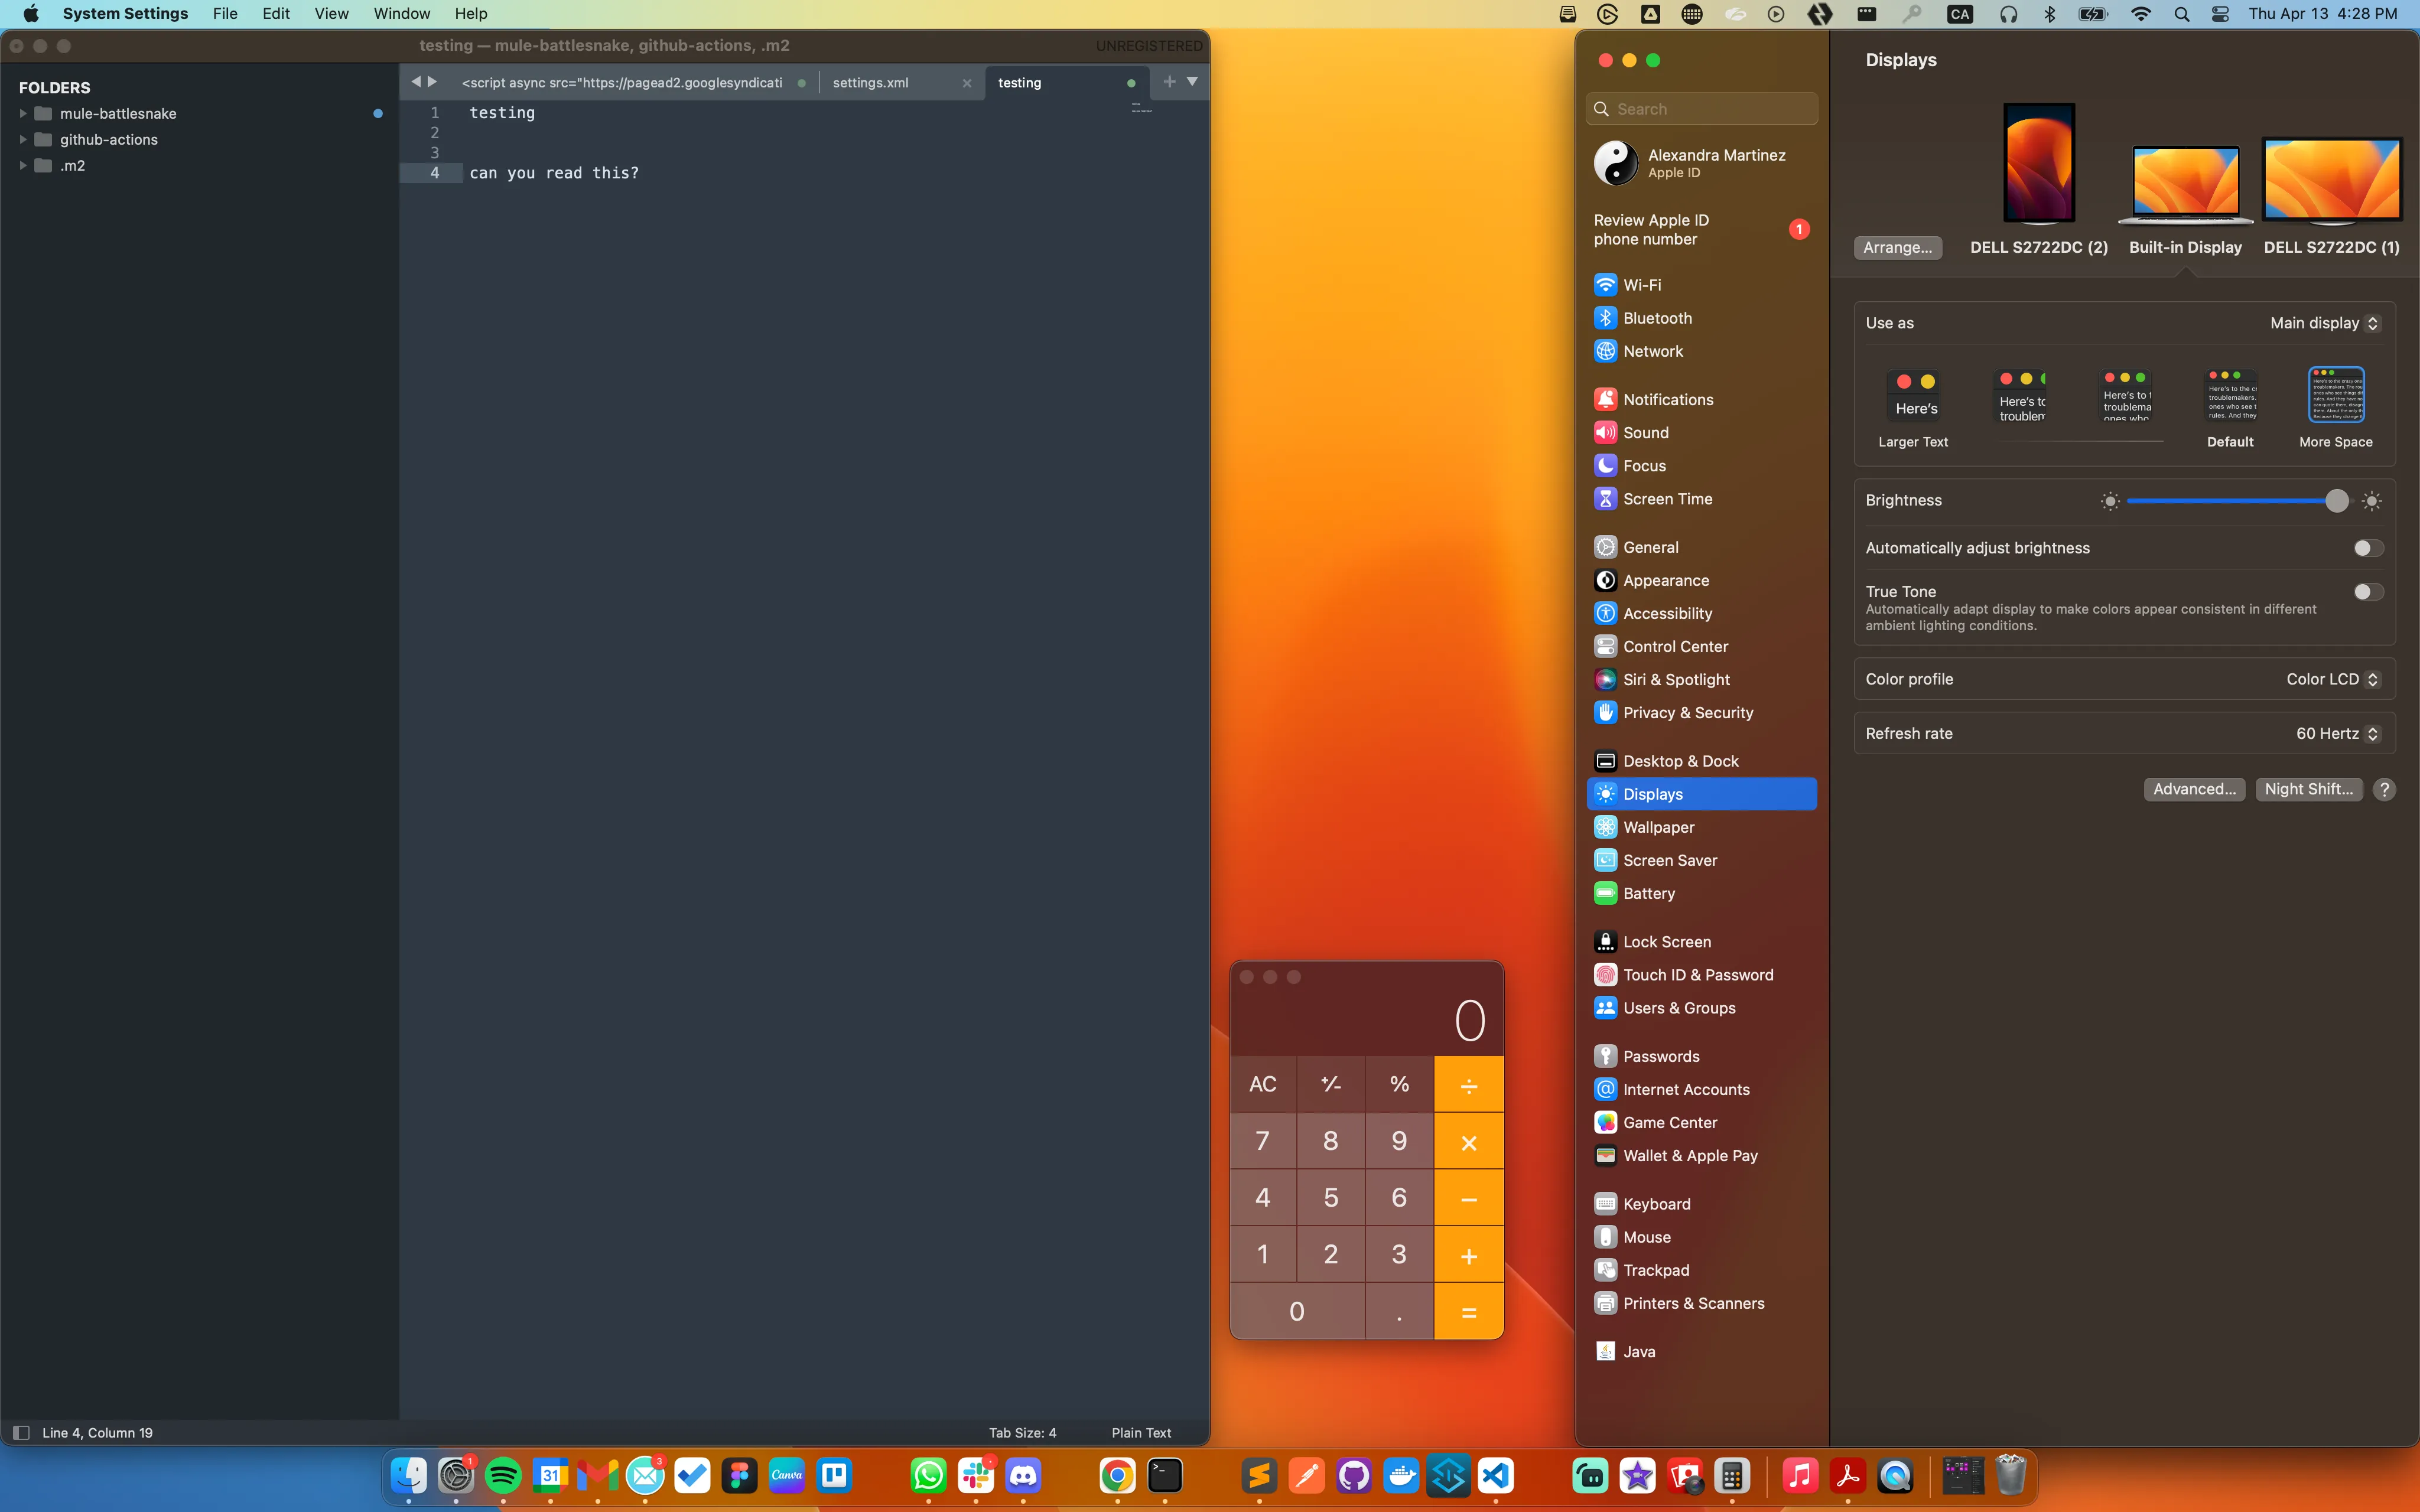The width and height of the screenshot is (2420, 1512).
Task: Open the Edit menu
Action: pos(276,14)
